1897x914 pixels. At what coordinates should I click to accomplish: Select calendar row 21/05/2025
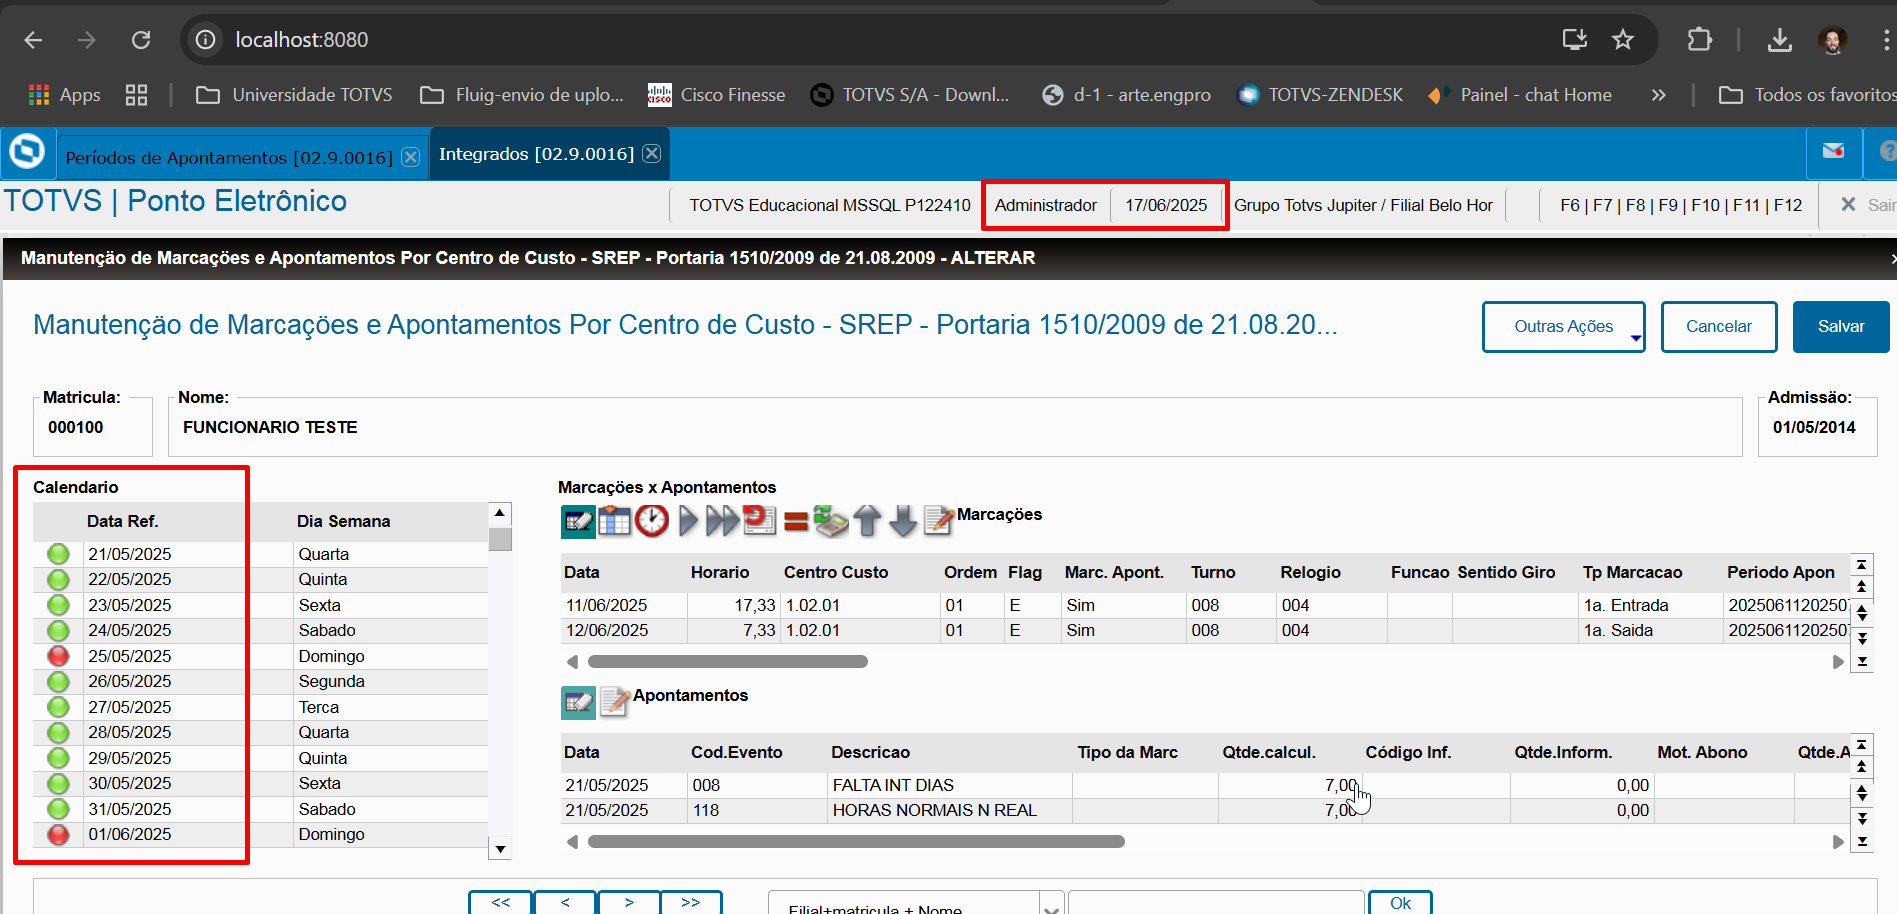[x=260, y=554]
